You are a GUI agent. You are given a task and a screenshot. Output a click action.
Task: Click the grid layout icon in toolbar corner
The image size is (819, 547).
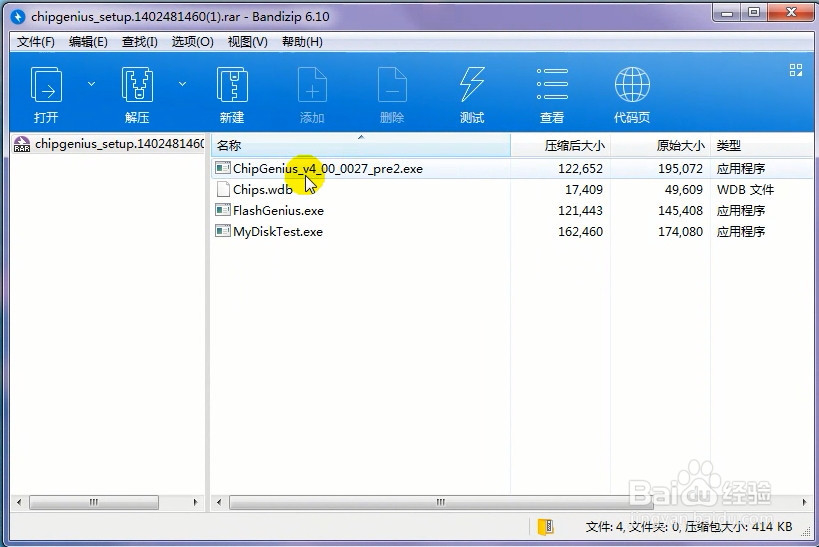pos(795,70)
